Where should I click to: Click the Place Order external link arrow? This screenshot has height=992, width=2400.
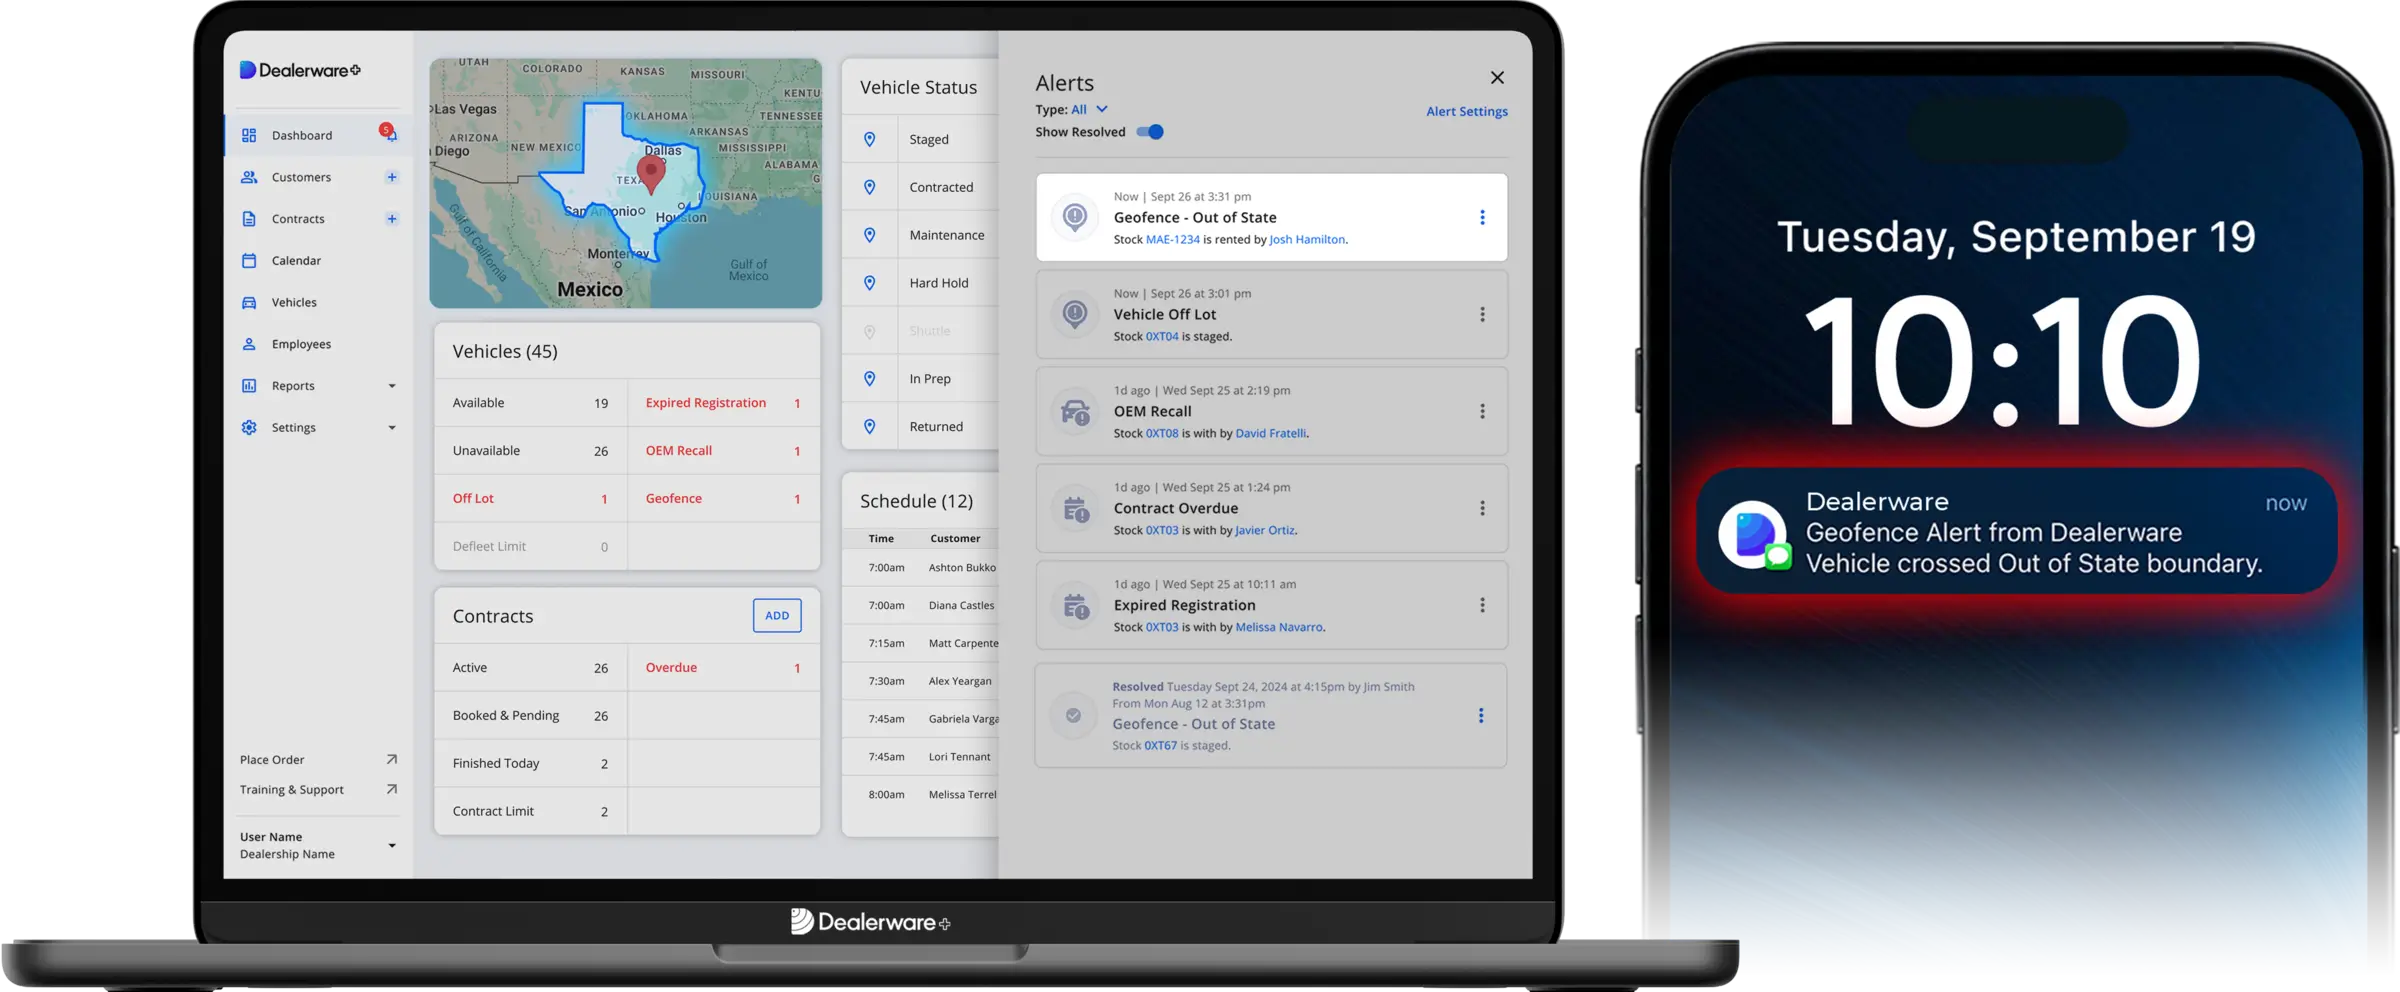(392, 760)
